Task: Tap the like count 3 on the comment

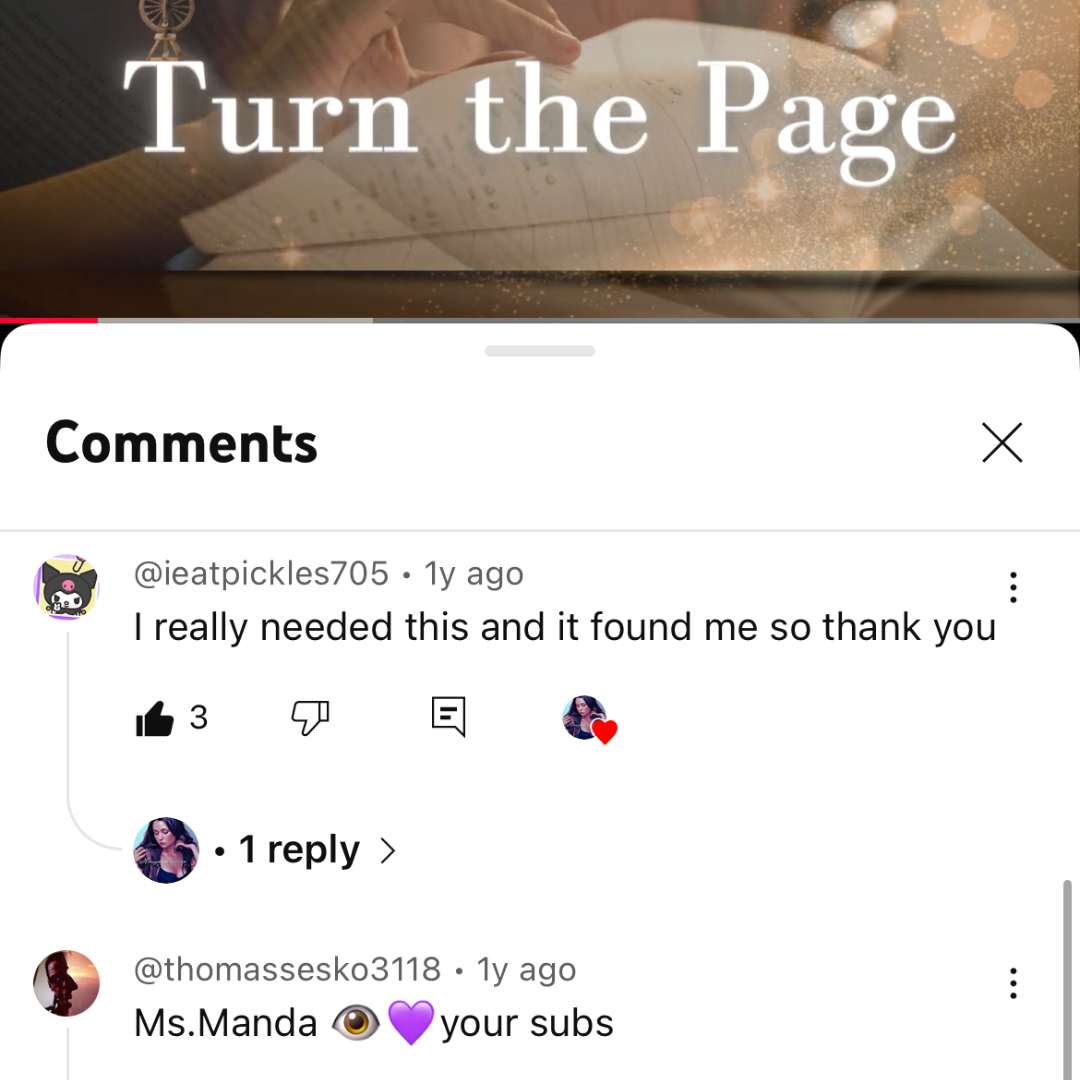Action: point(198,718)
